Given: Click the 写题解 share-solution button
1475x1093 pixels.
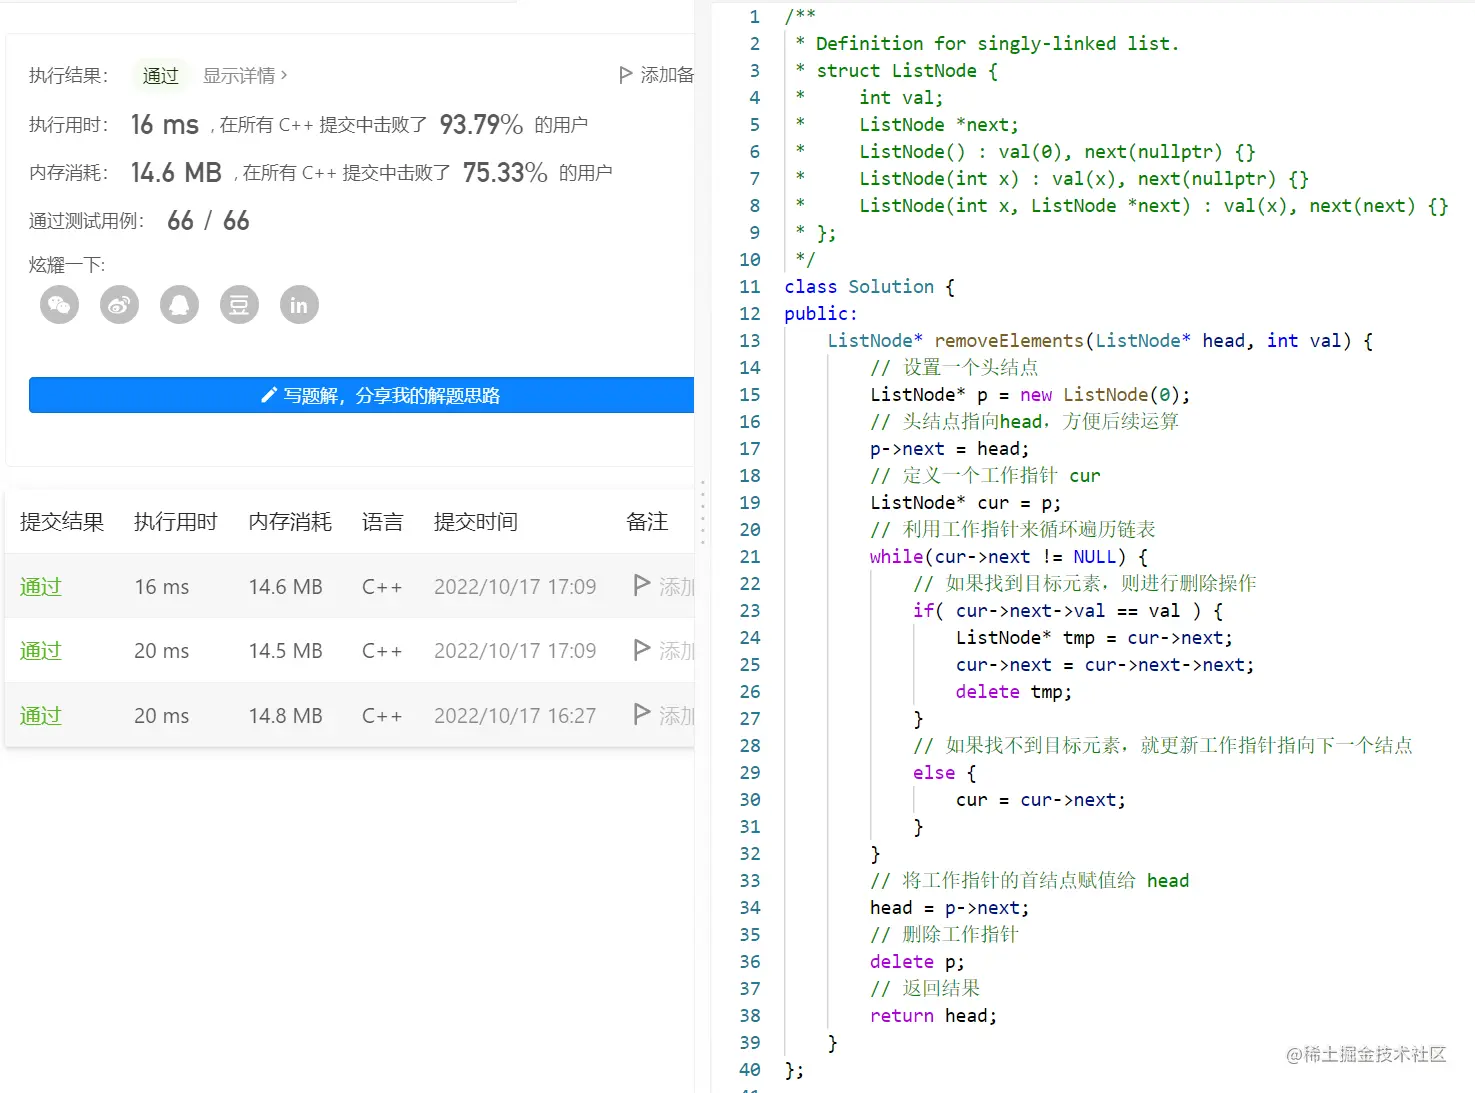Looking at the screenshot, I should [361, 395].
